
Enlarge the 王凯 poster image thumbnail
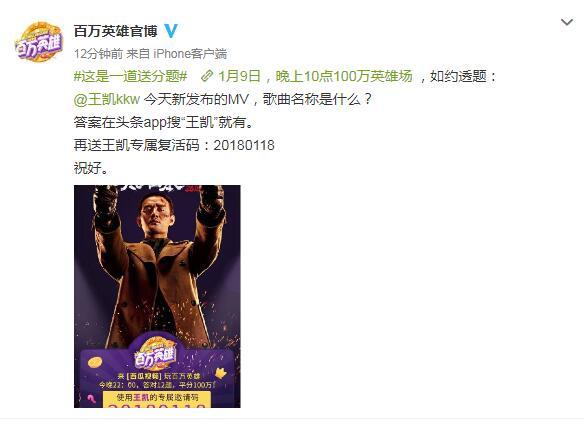pyautogui.click(x=157, y=296)
